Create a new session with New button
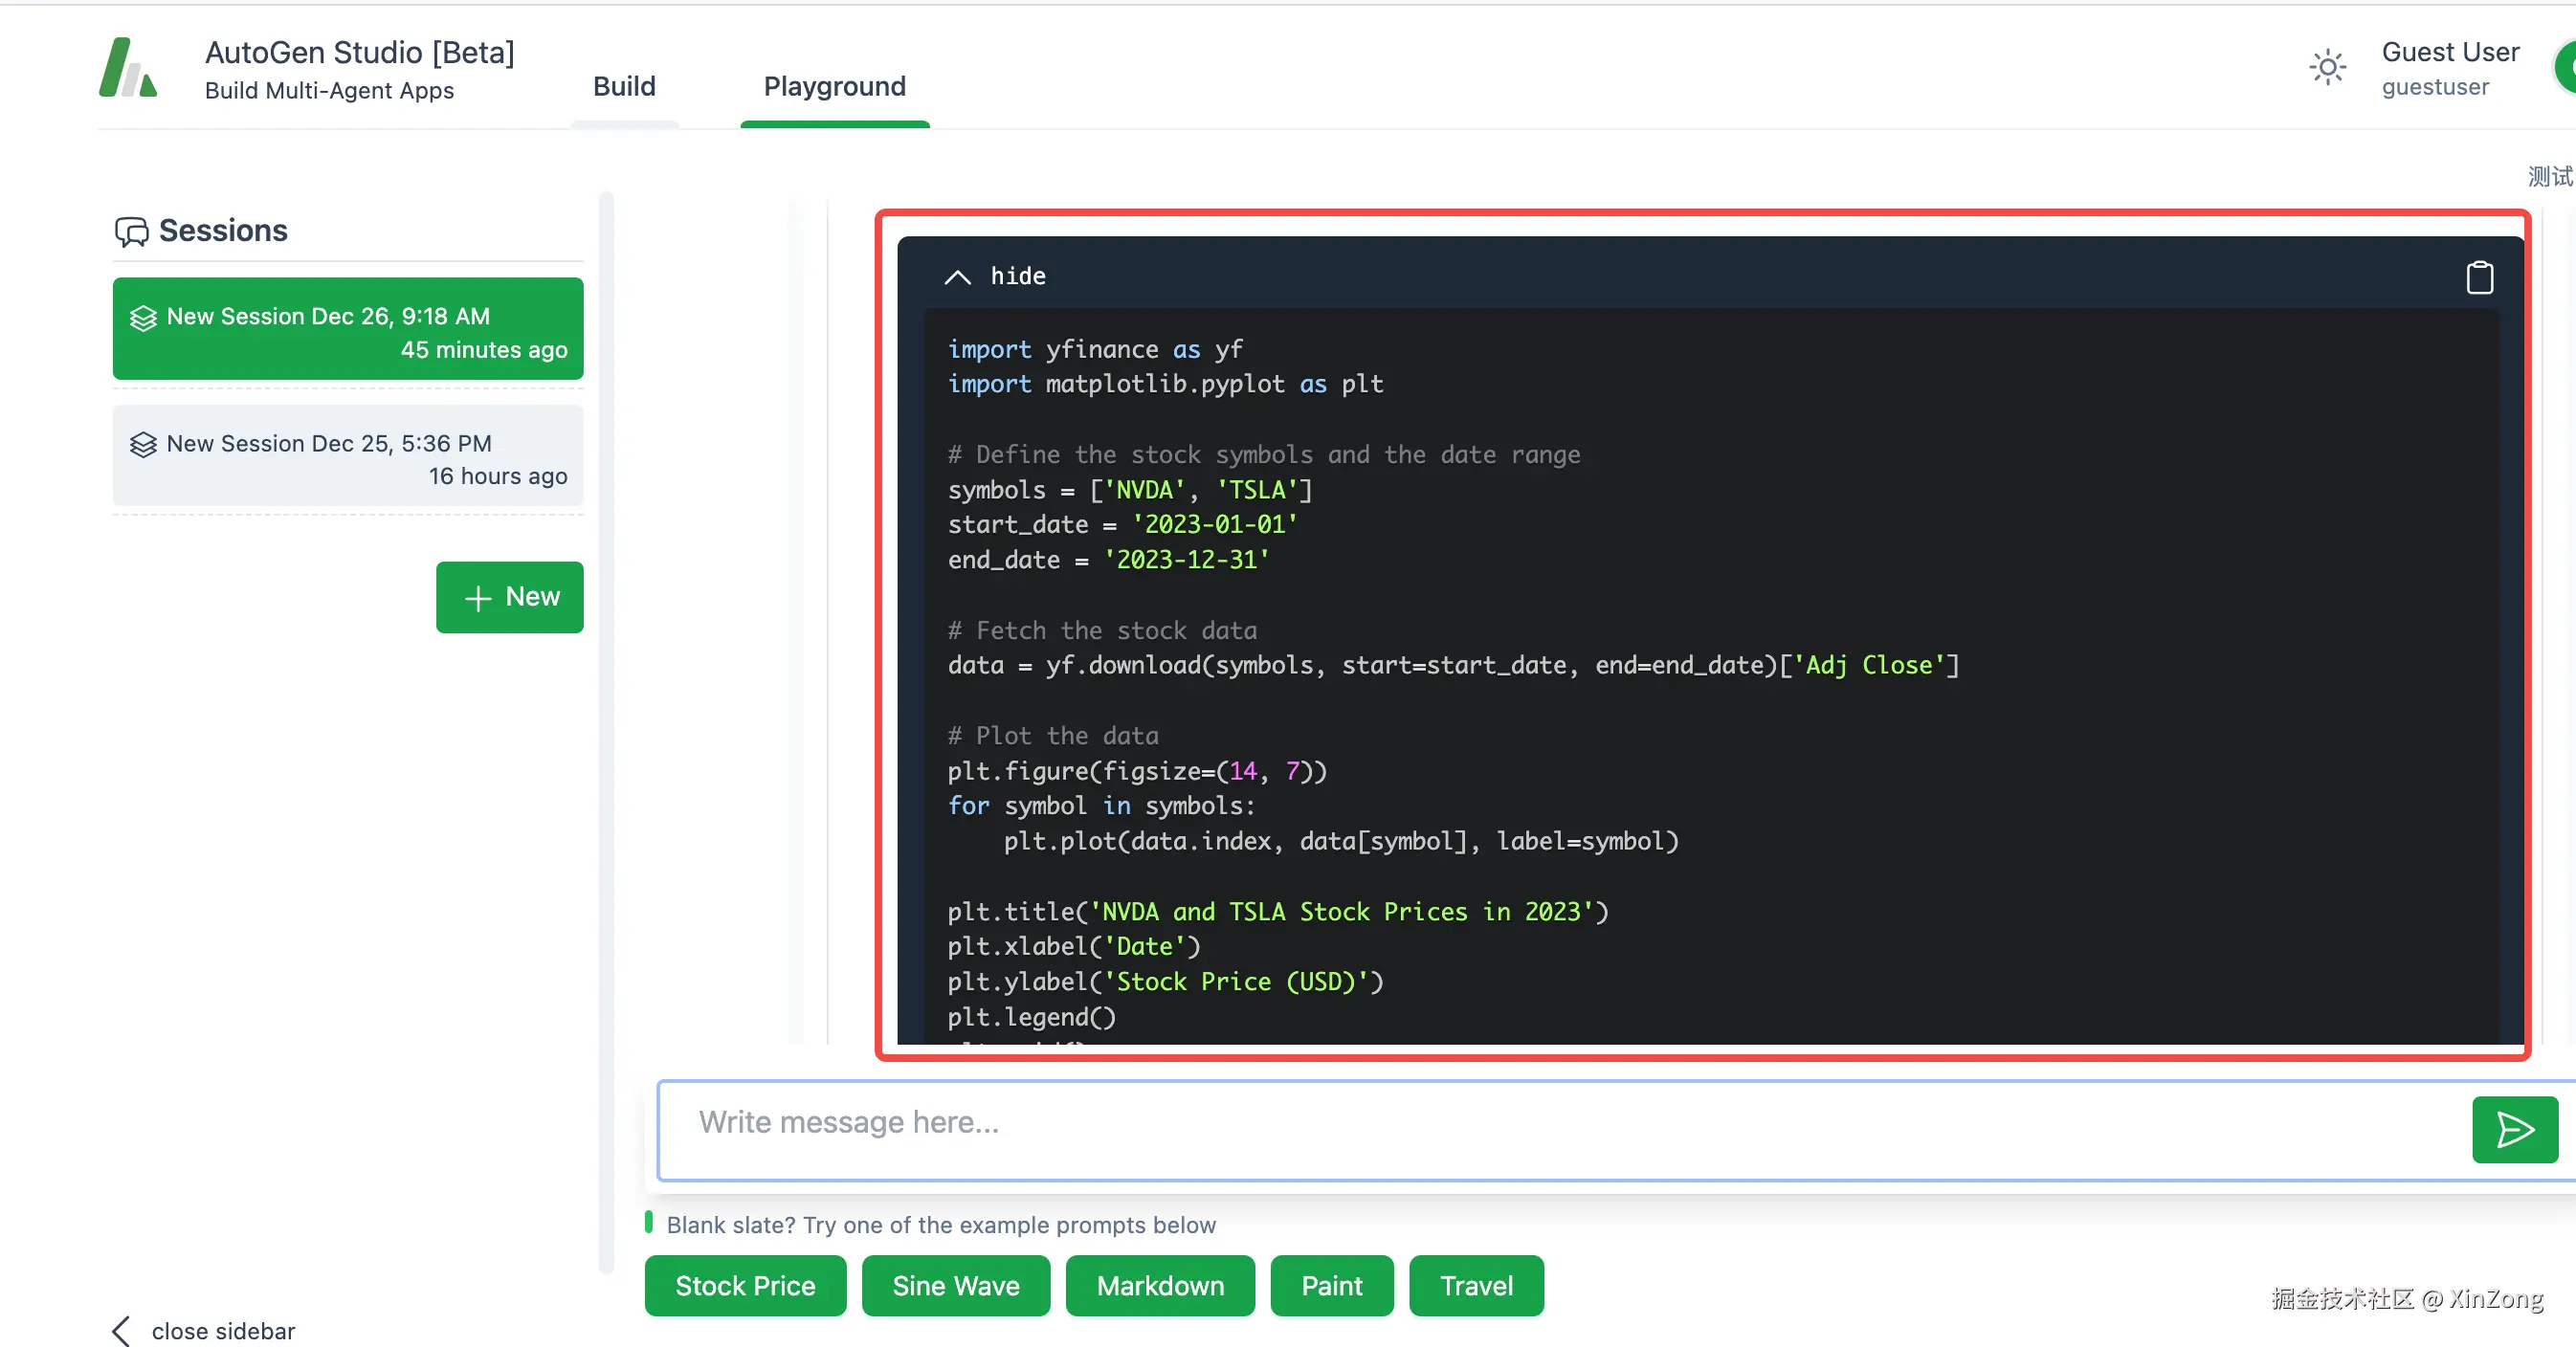The width and height of the screenshot is (2576, 1347). (x=509, y=597)
